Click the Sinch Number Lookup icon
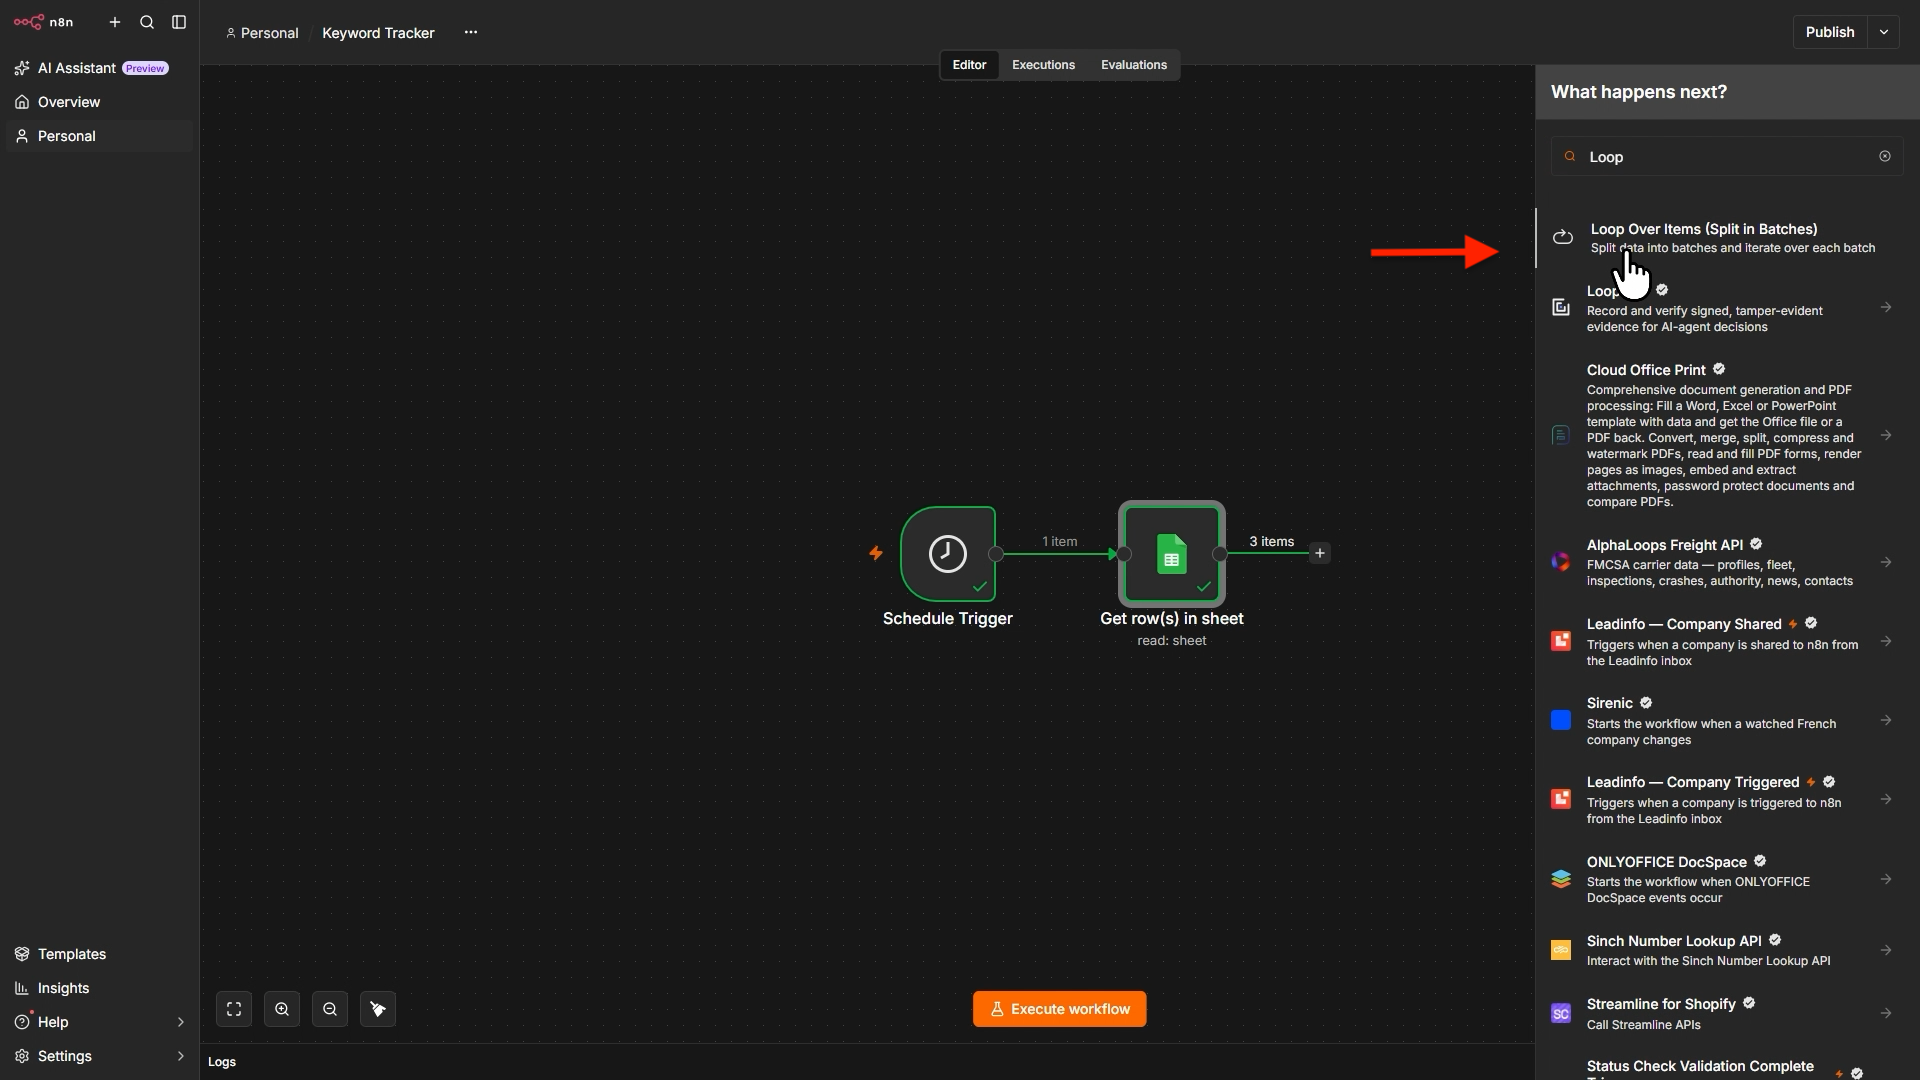1920x1080 pixels. point(1561,950)
